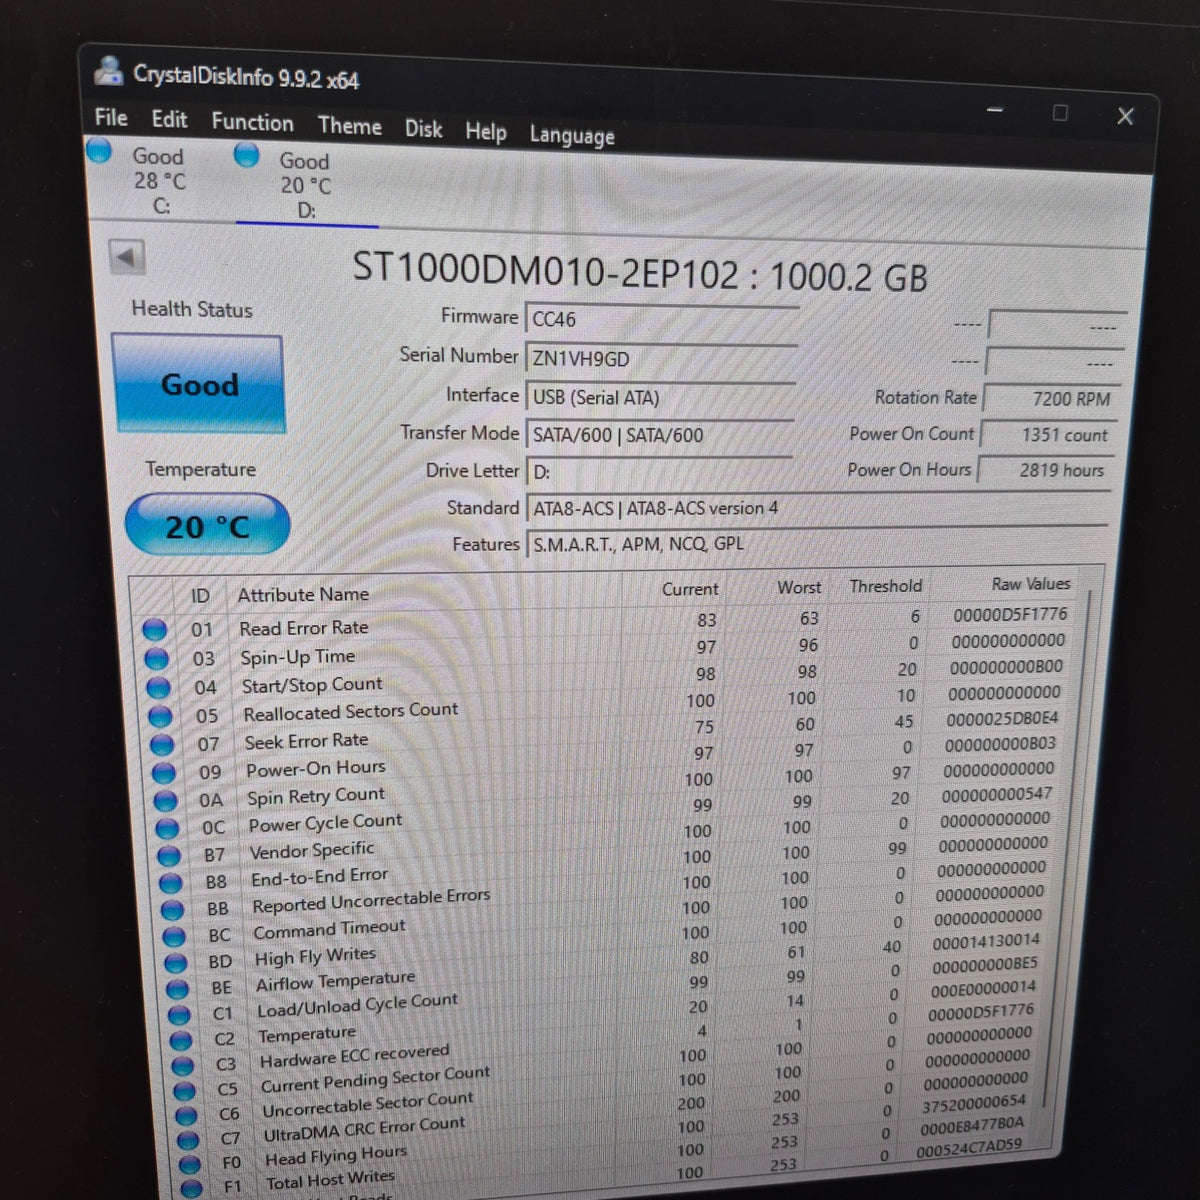Click the Interface field USB (Serial ATA)
Screen dimensions: 1200x1200
(x=659, y=397)
